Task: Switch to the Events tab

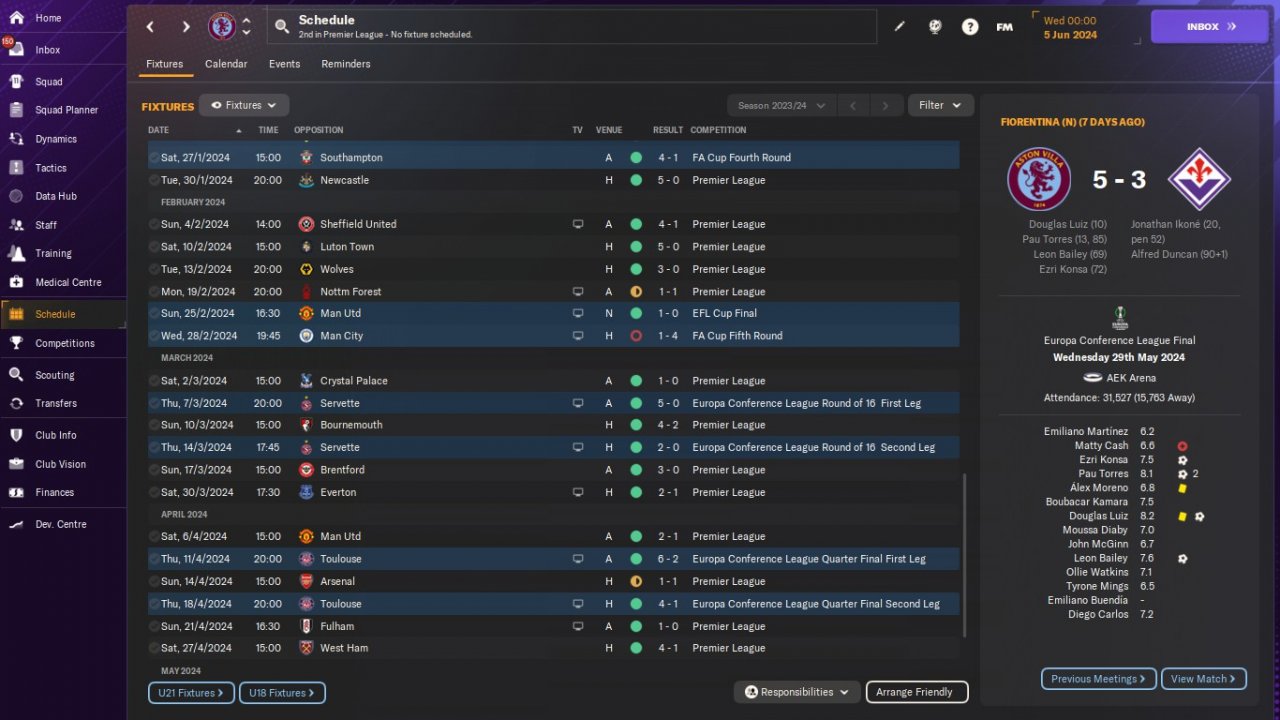Action: click(284, 64)
